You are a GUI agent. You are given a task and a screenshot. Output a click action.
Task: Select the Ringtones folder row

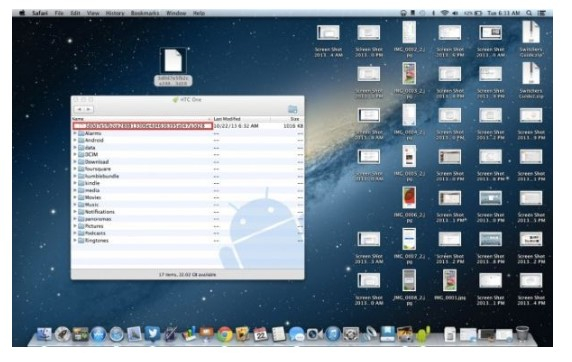coord(188,240)
